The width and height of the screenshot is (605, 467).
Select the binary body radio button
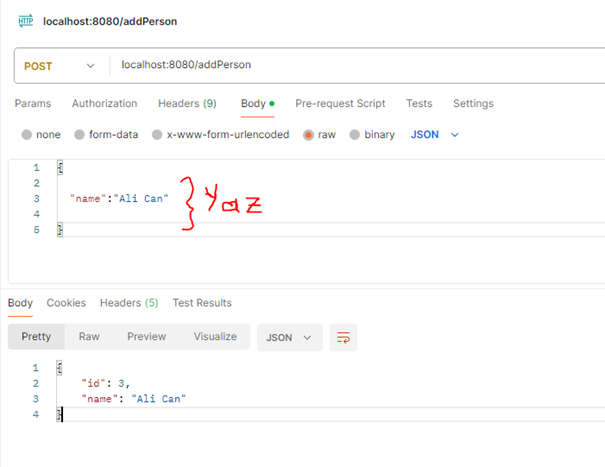point(355,135)
